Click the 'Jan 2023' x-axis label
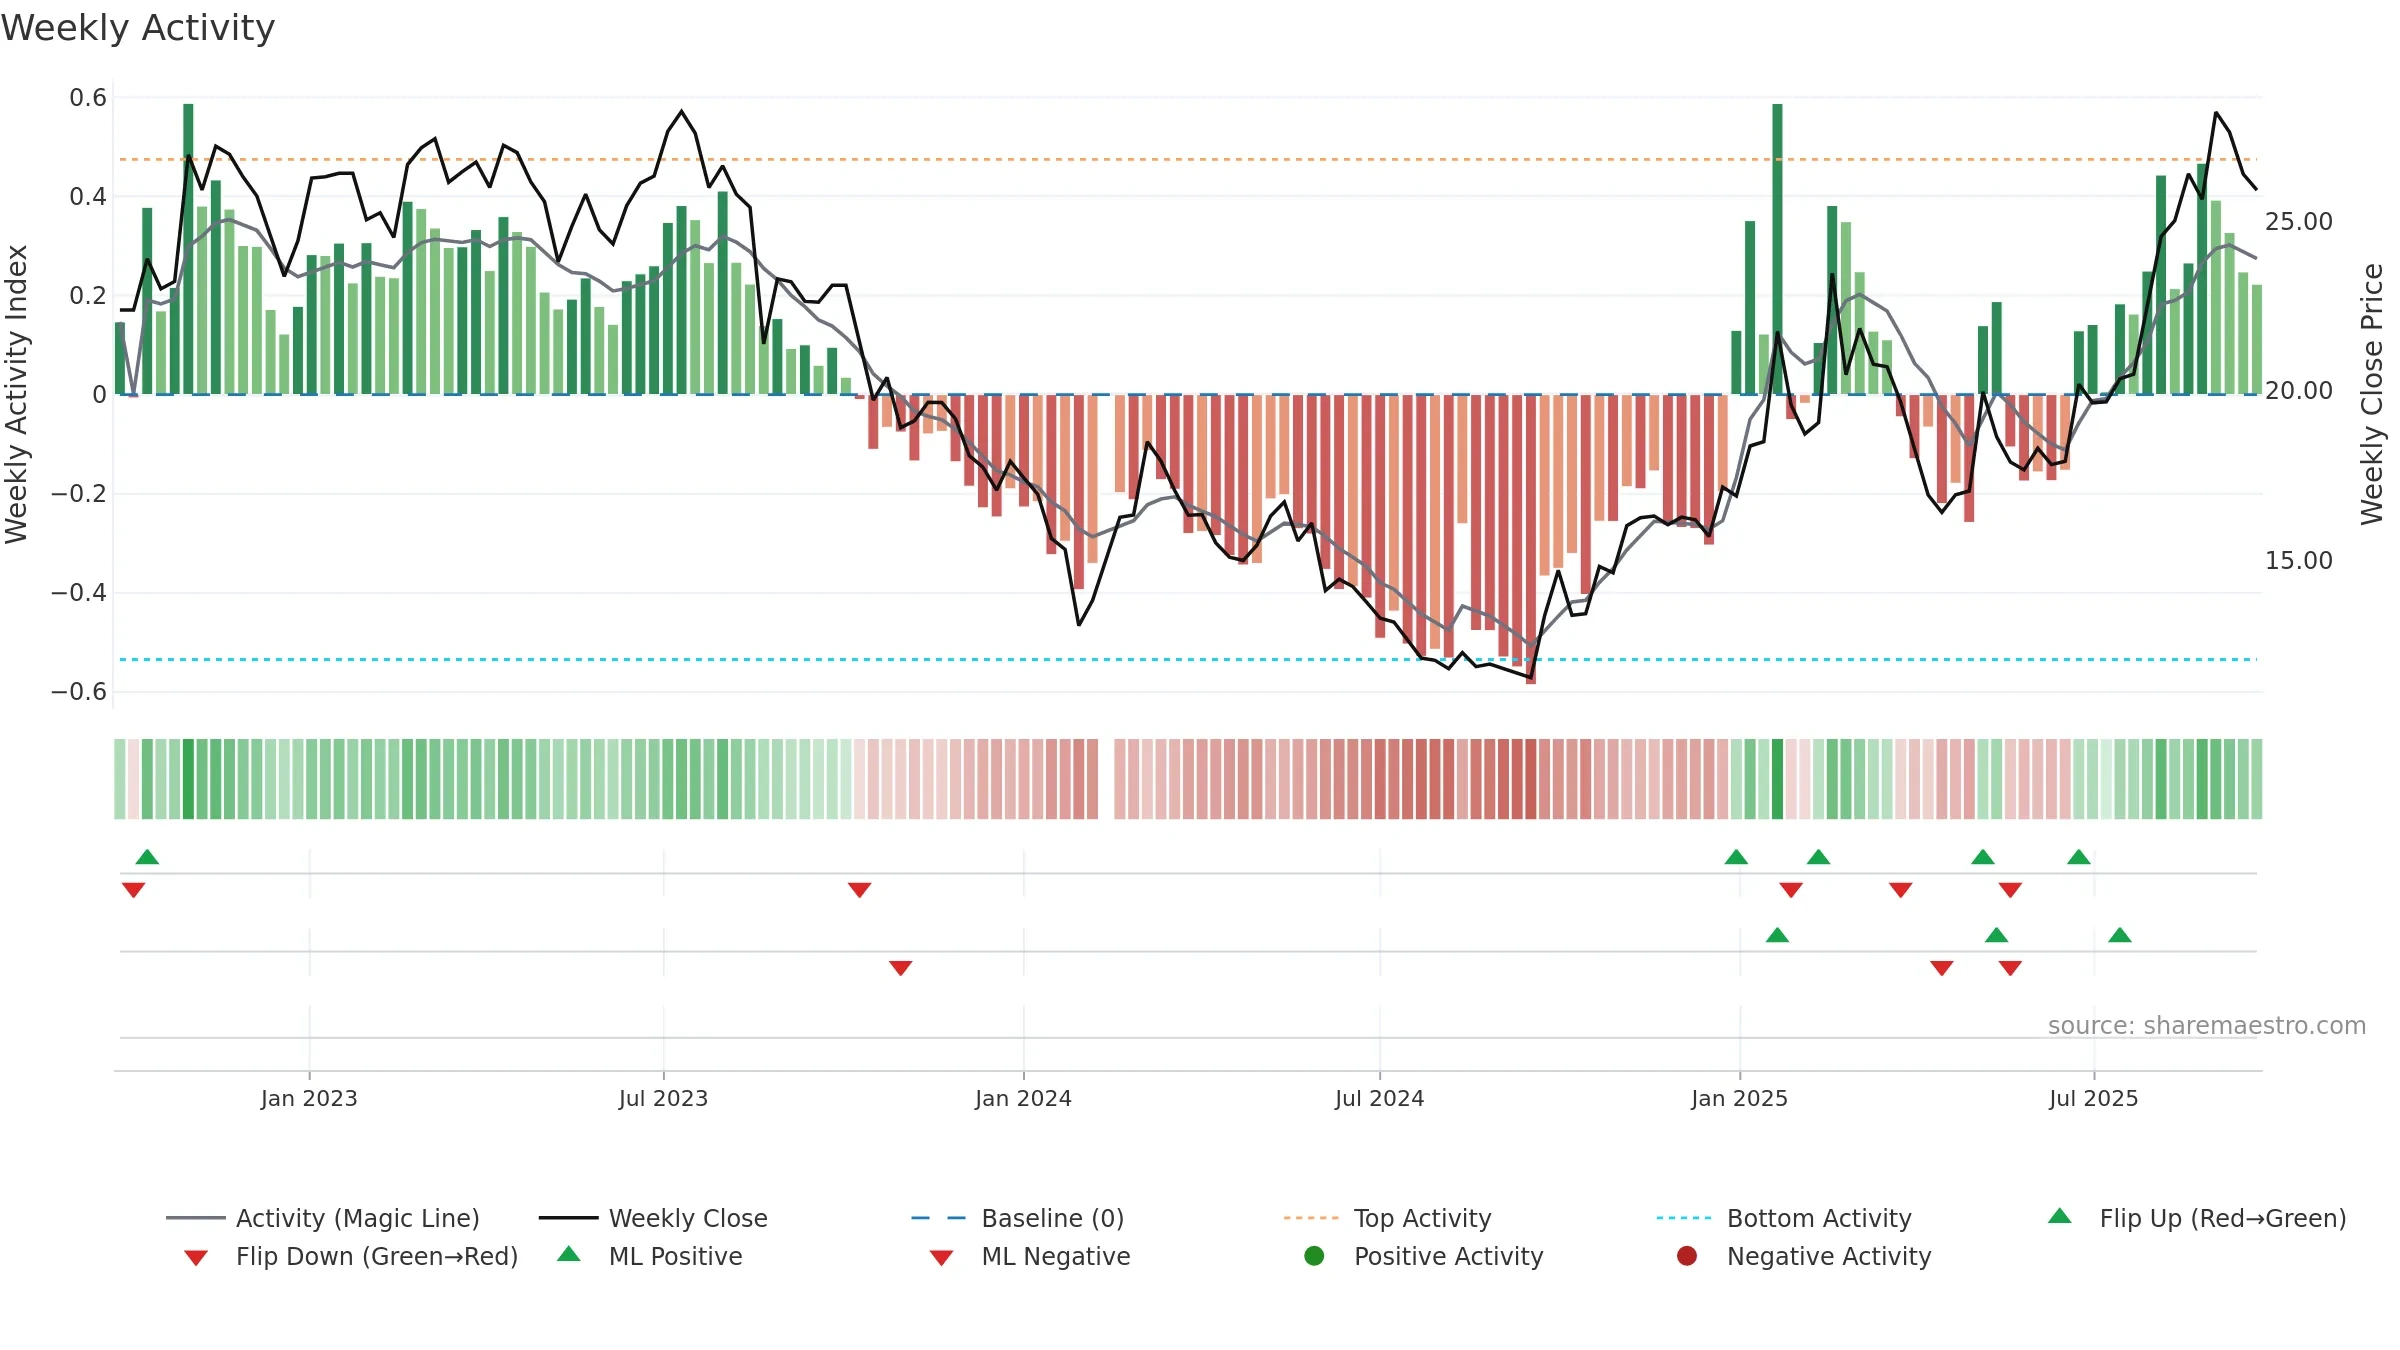 309,1098
